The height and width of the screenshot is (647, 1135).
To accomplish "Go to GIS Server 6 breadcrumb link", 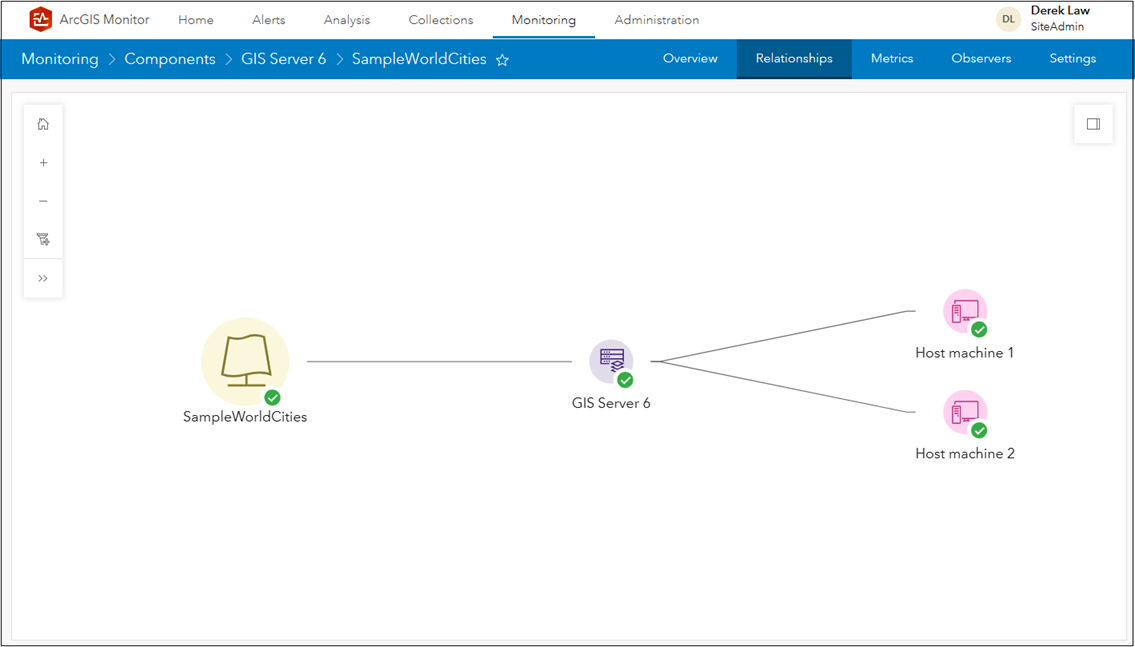I will (x=284, y=59).
